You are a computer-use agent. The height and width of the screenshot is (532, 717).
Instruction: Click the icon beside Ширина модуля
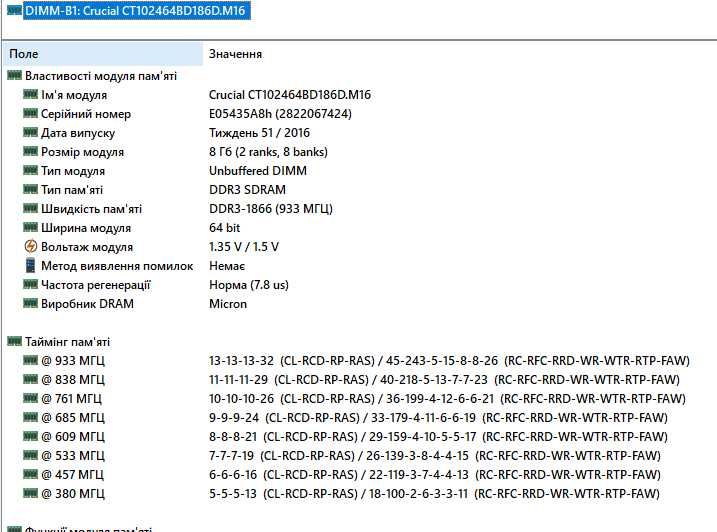tap(30, 227)
